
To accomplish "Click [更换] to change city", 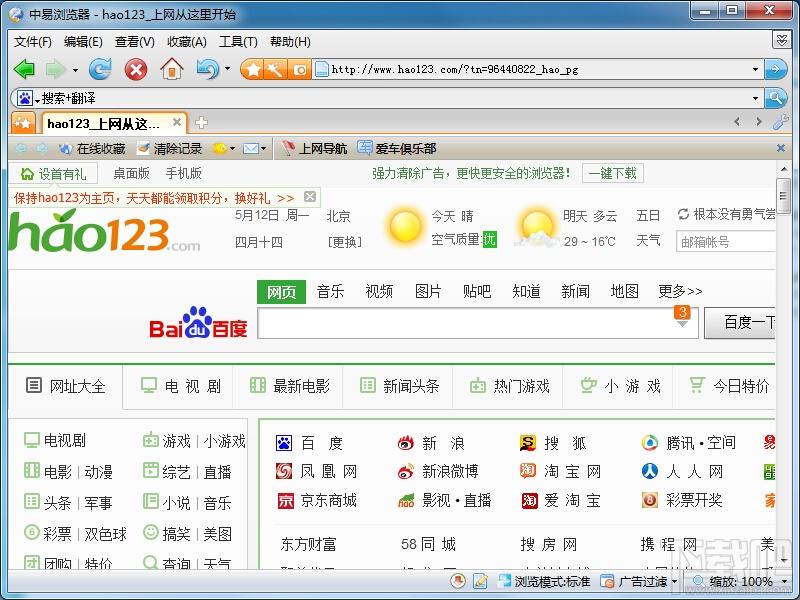I will 345,242.
